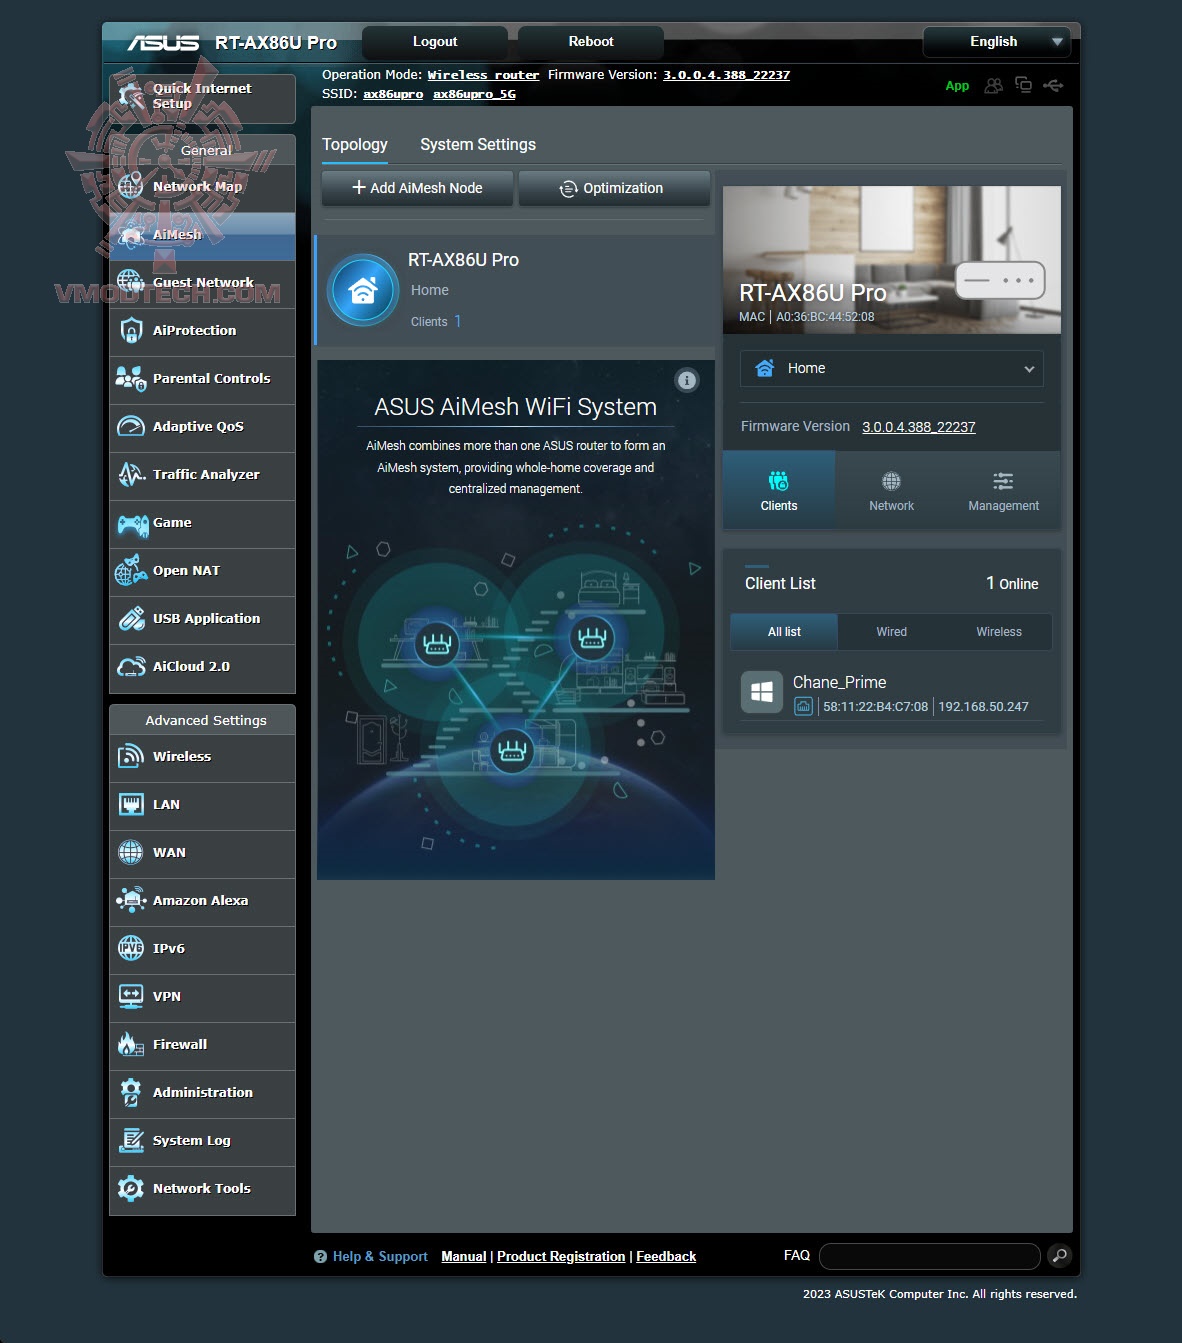Select the Network tab in node panel
Viewport: 1182px width, 1343px height.
[891, 490]
